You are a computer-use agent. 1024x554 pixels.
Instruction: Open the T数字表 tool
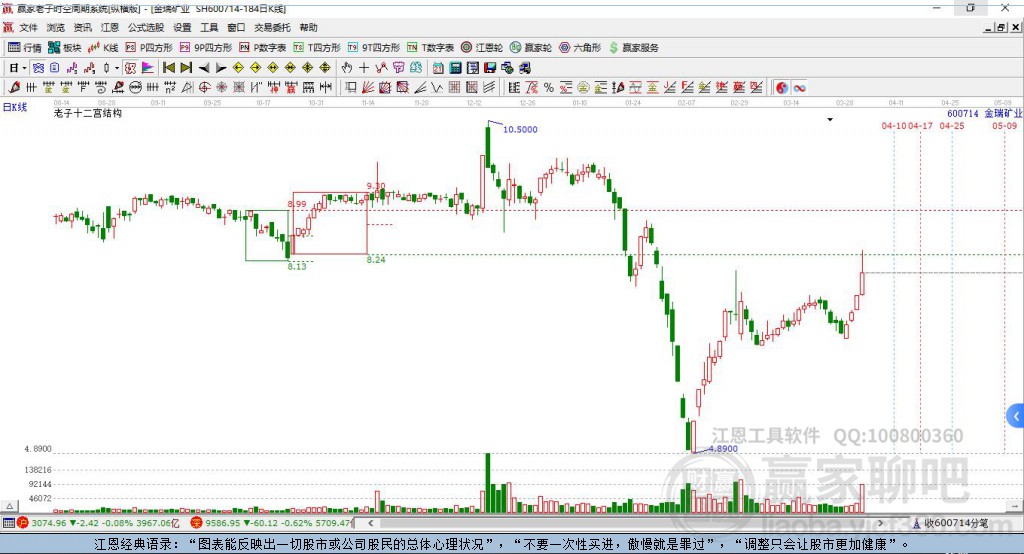point(430,48)
